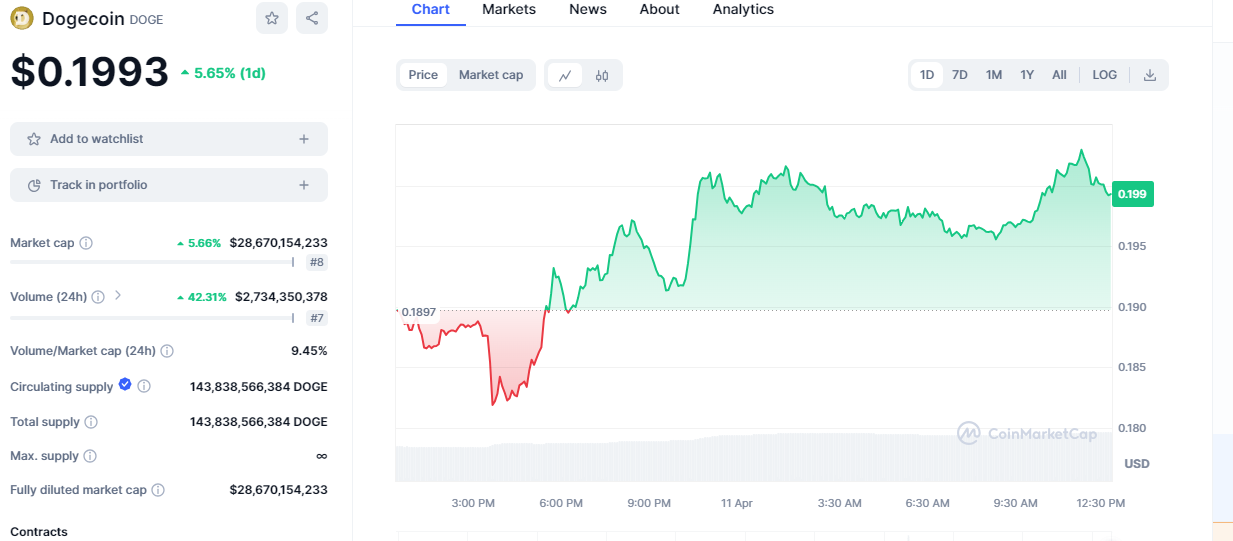Viewport: 1233px width, 541px height.
Task: Switch to candlestick chart icon
Action: (x=602, y=75)
